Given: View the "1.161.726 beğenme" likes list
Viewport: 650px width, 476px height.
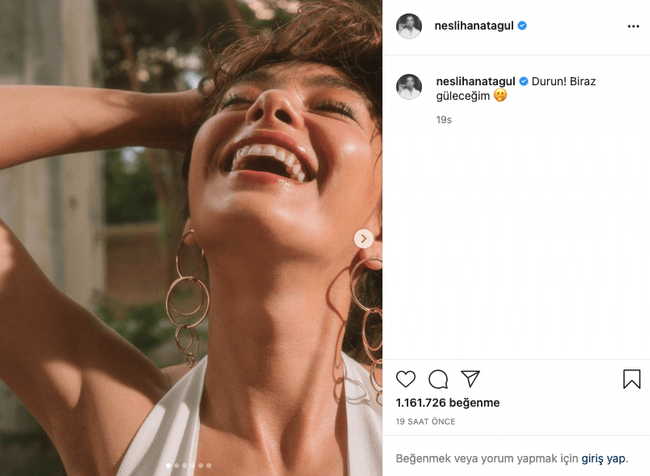Looking at the screenshot, I should pos(448,403).
